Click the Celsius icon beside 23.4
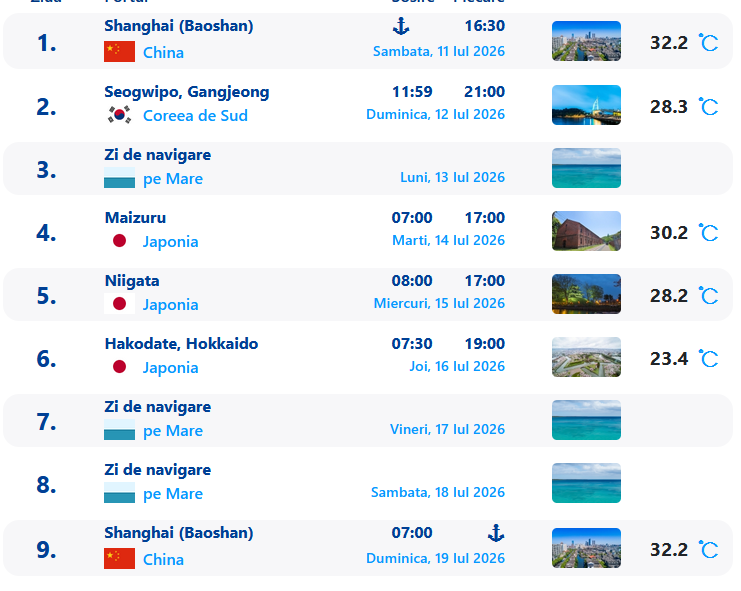This screenshot has height=591, width=741. pos(708,359)
